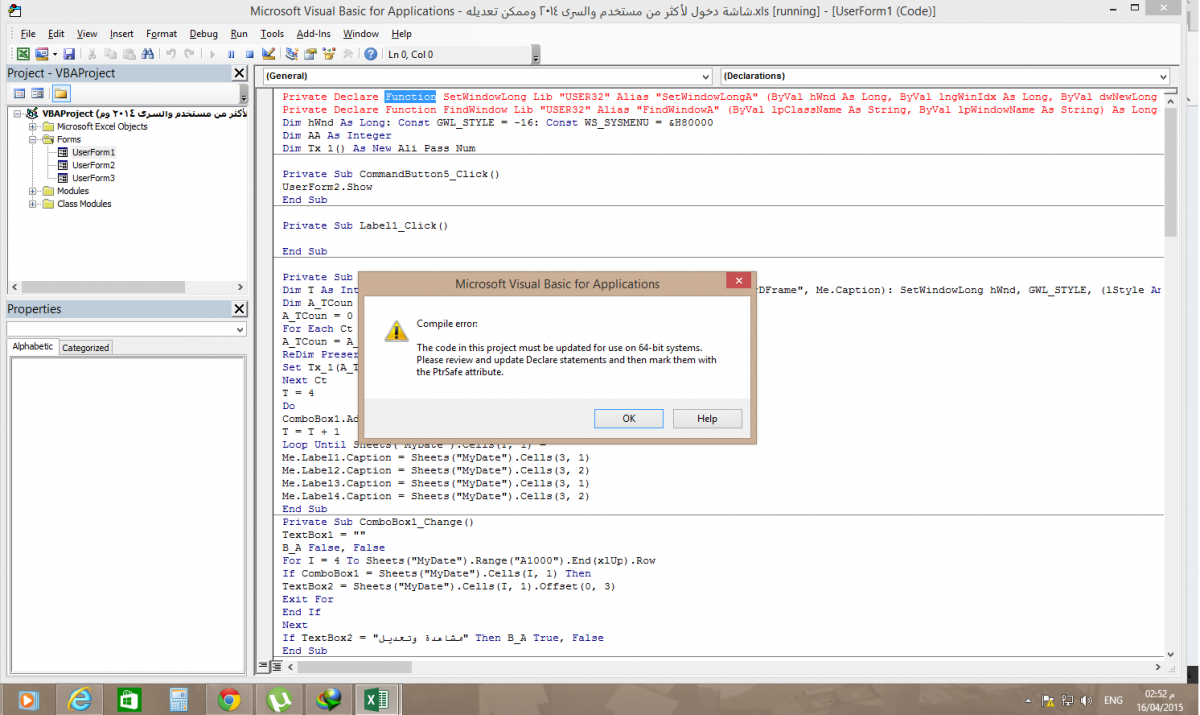Click the Find binoculars icon

coord(147,54)
